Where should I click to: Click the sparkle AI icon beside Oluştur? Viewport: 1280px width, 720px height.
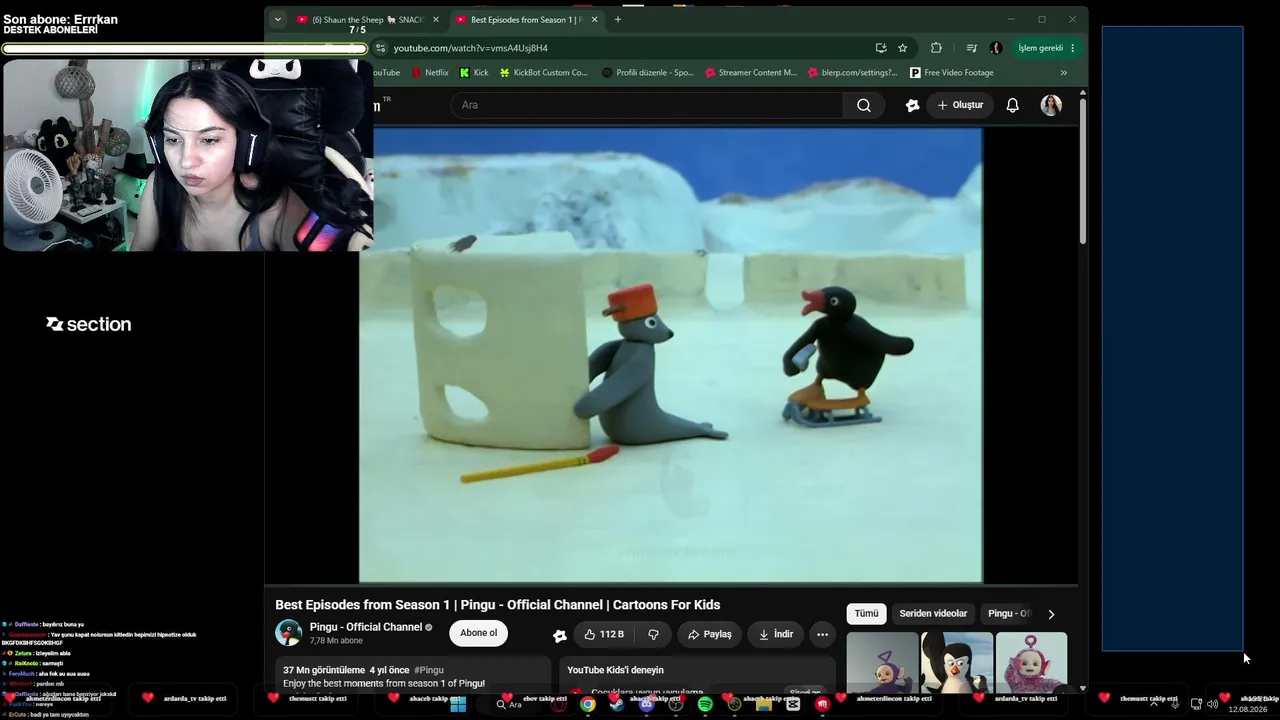coord(912,105)
